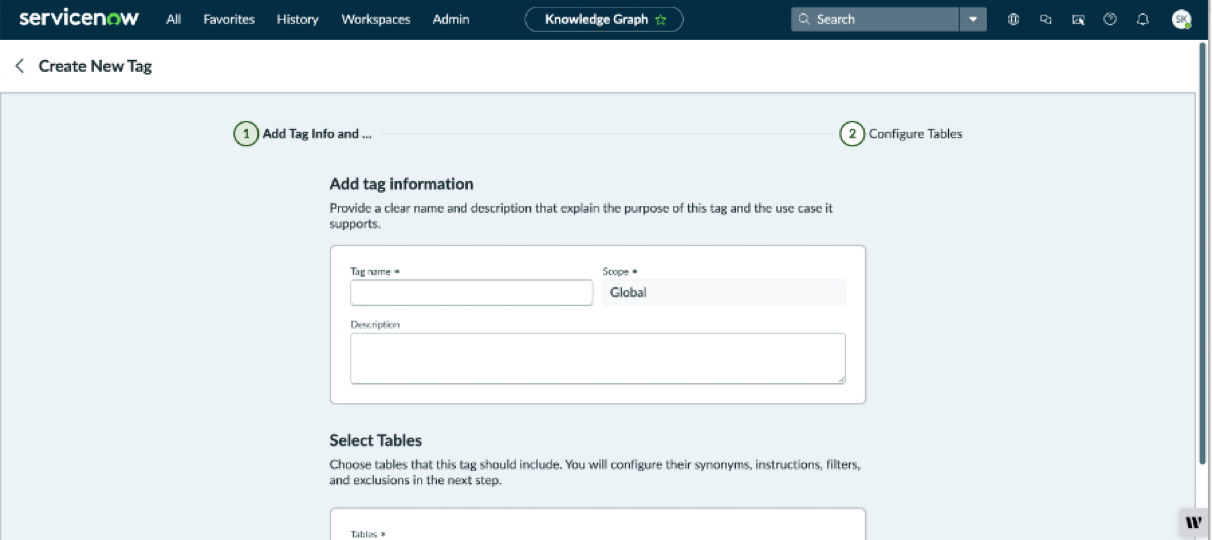Select step 1 Add Tag Info
Image resolution: width=1212 pixels, height=540 pixels.
[x=303, y=134]
